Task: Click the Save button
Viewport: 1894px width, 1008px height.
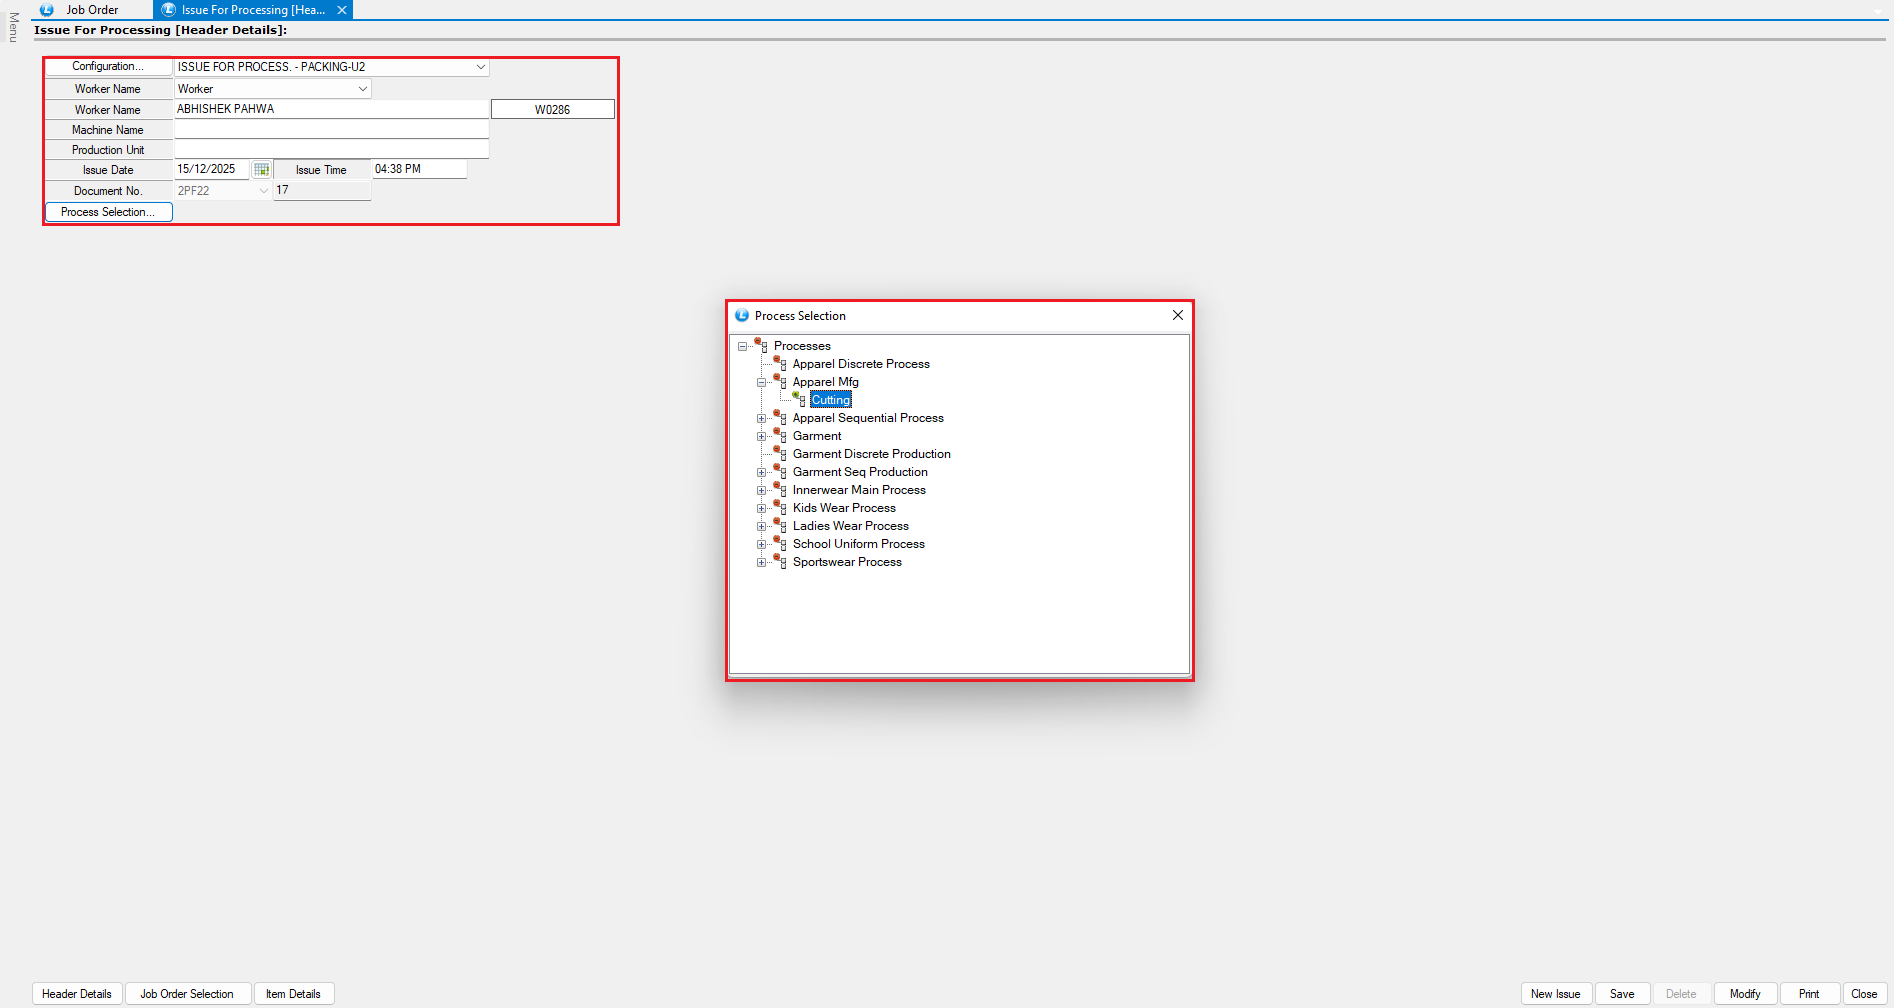Action: [1621, 994]
